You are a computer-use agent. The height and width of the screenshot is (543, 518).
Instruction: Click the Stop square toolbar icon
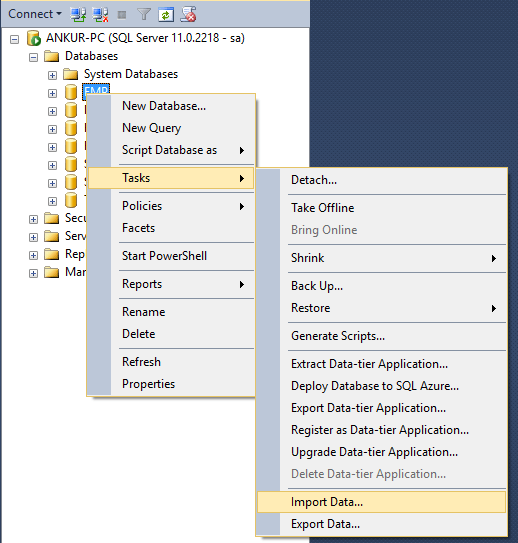click(122, 15)
